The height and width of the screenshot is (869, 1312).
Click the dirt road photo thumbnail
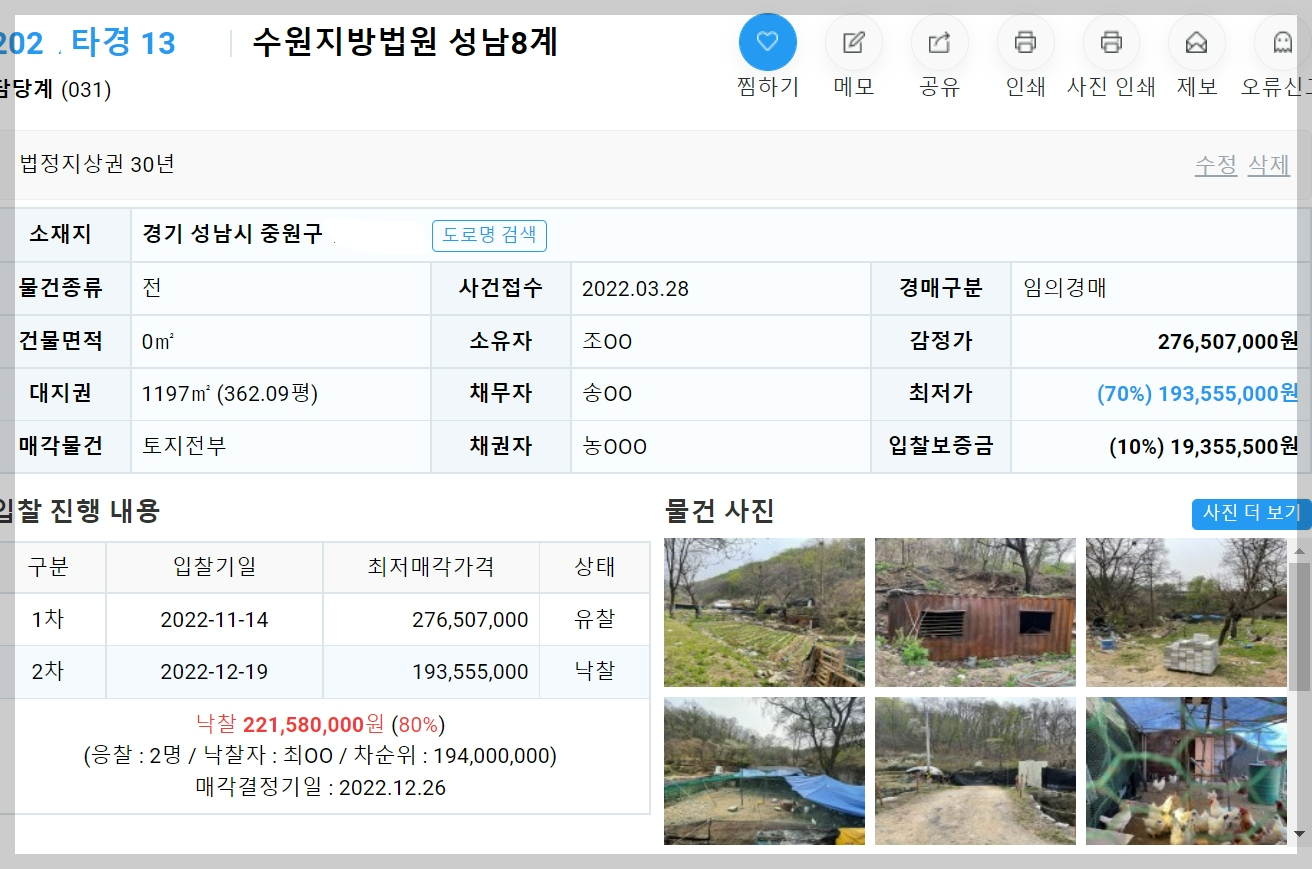coord(975,770)
